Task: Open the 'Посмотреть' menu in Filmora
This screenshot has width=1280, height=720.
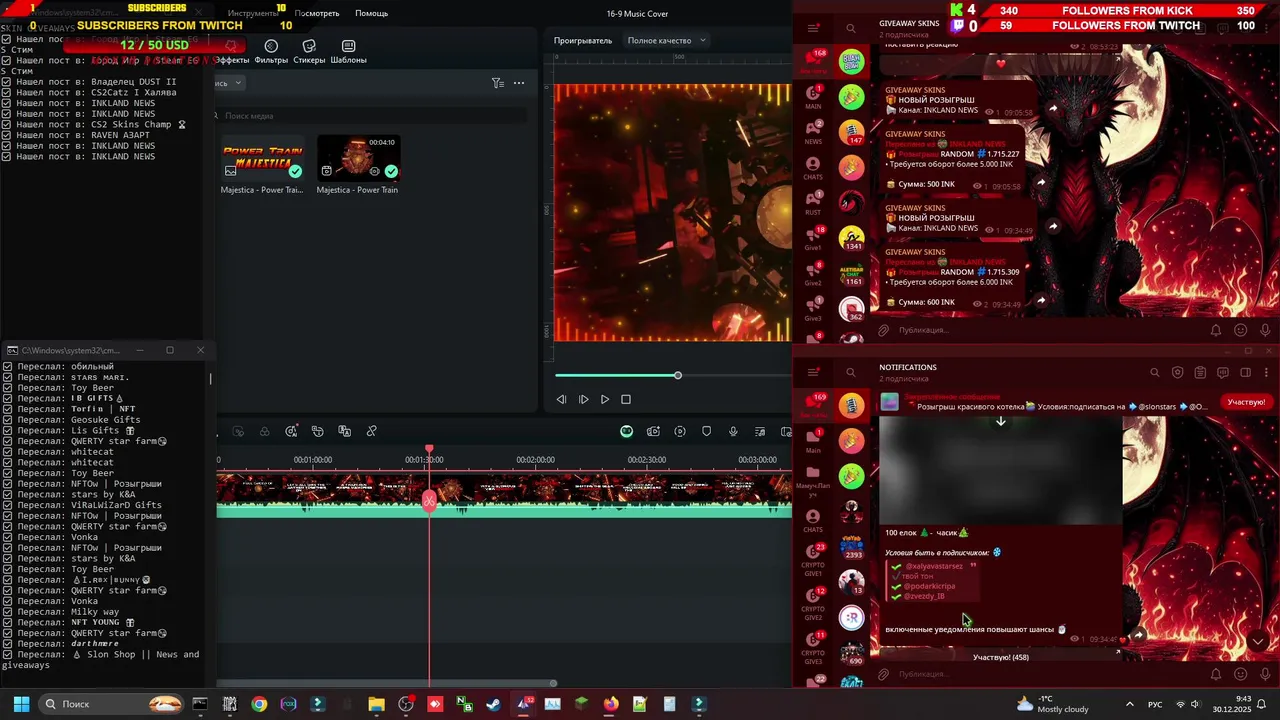Action: click(317, 13)
